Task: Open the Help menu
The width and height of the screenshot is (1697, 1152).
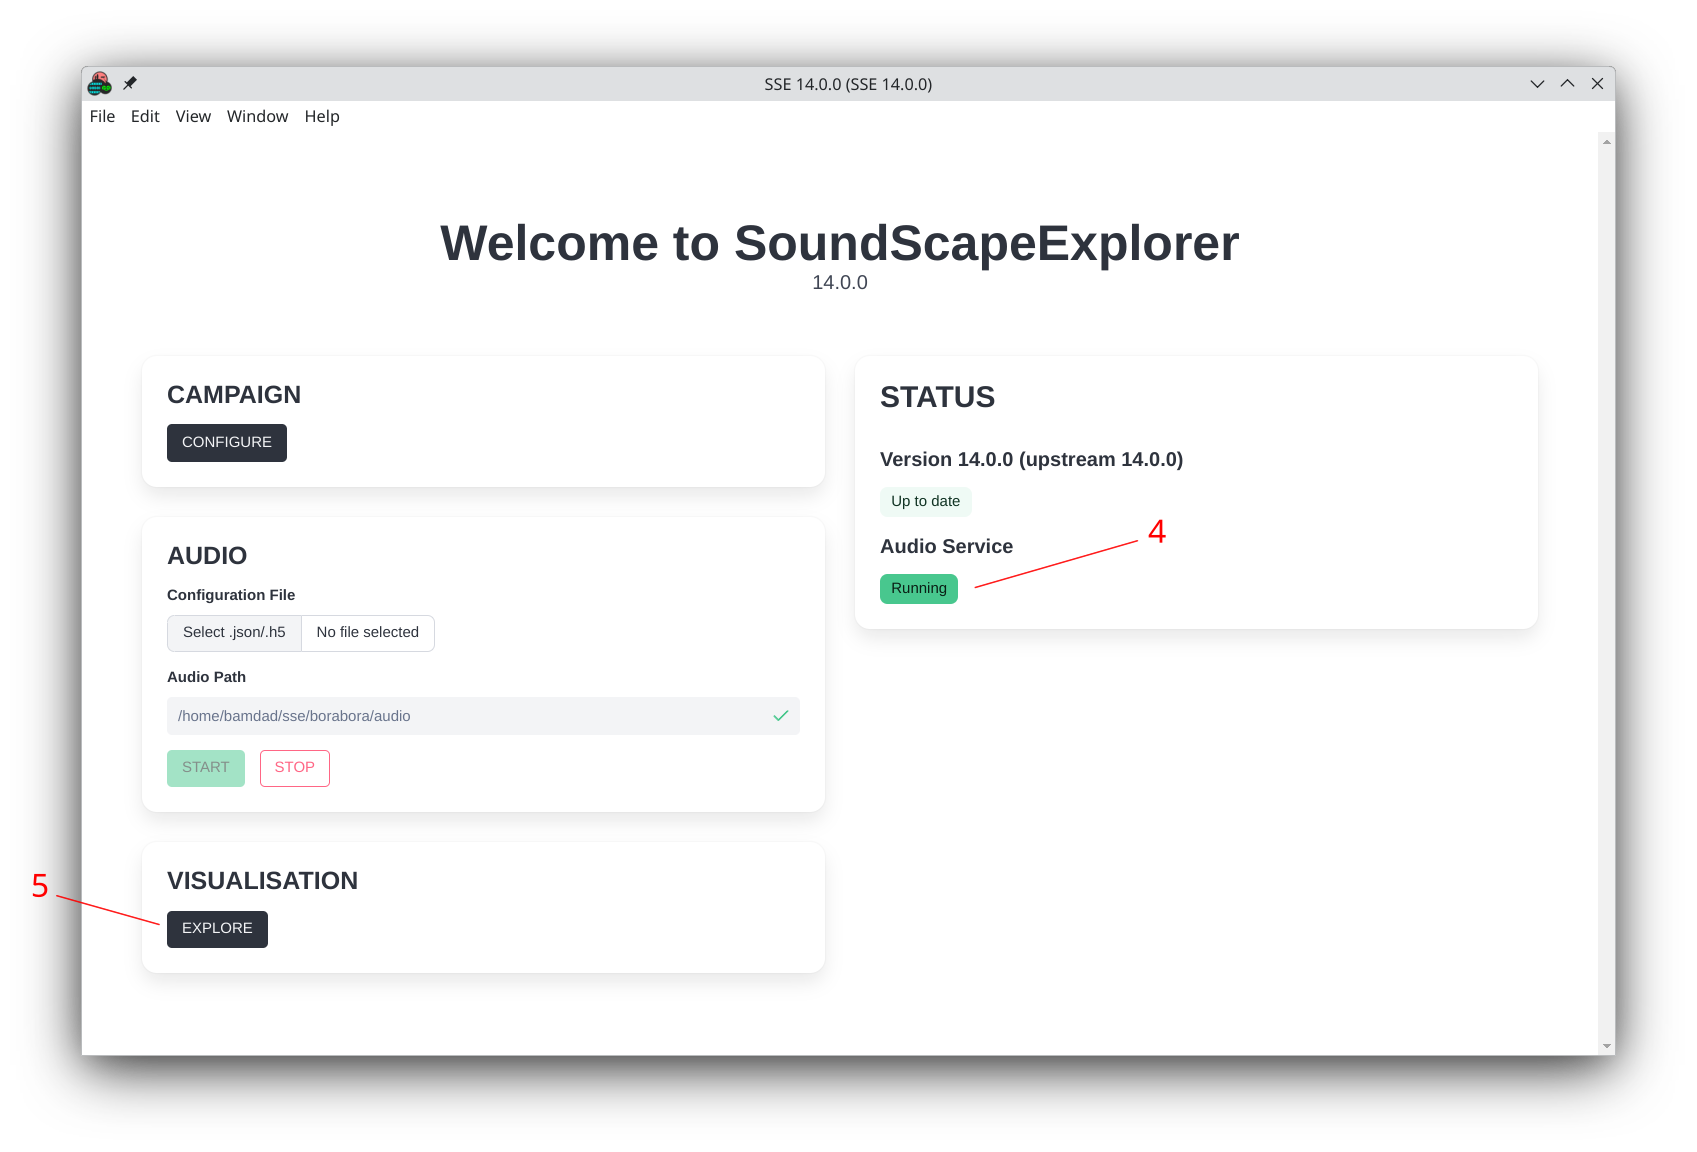Action: (x=321, y=116)
